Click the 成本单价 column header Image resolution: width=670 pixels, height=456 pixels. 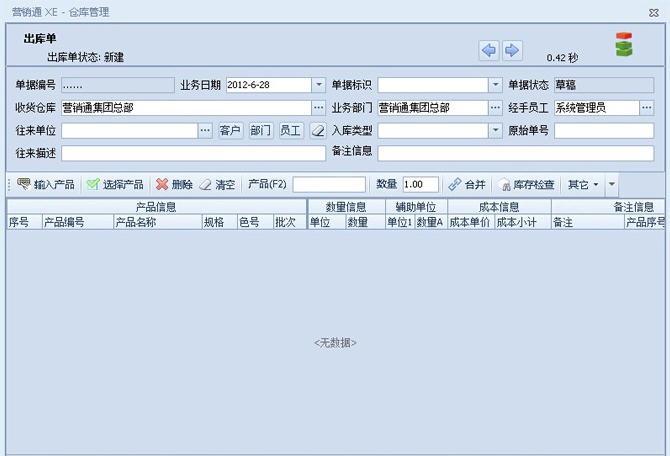coord(471,222)
